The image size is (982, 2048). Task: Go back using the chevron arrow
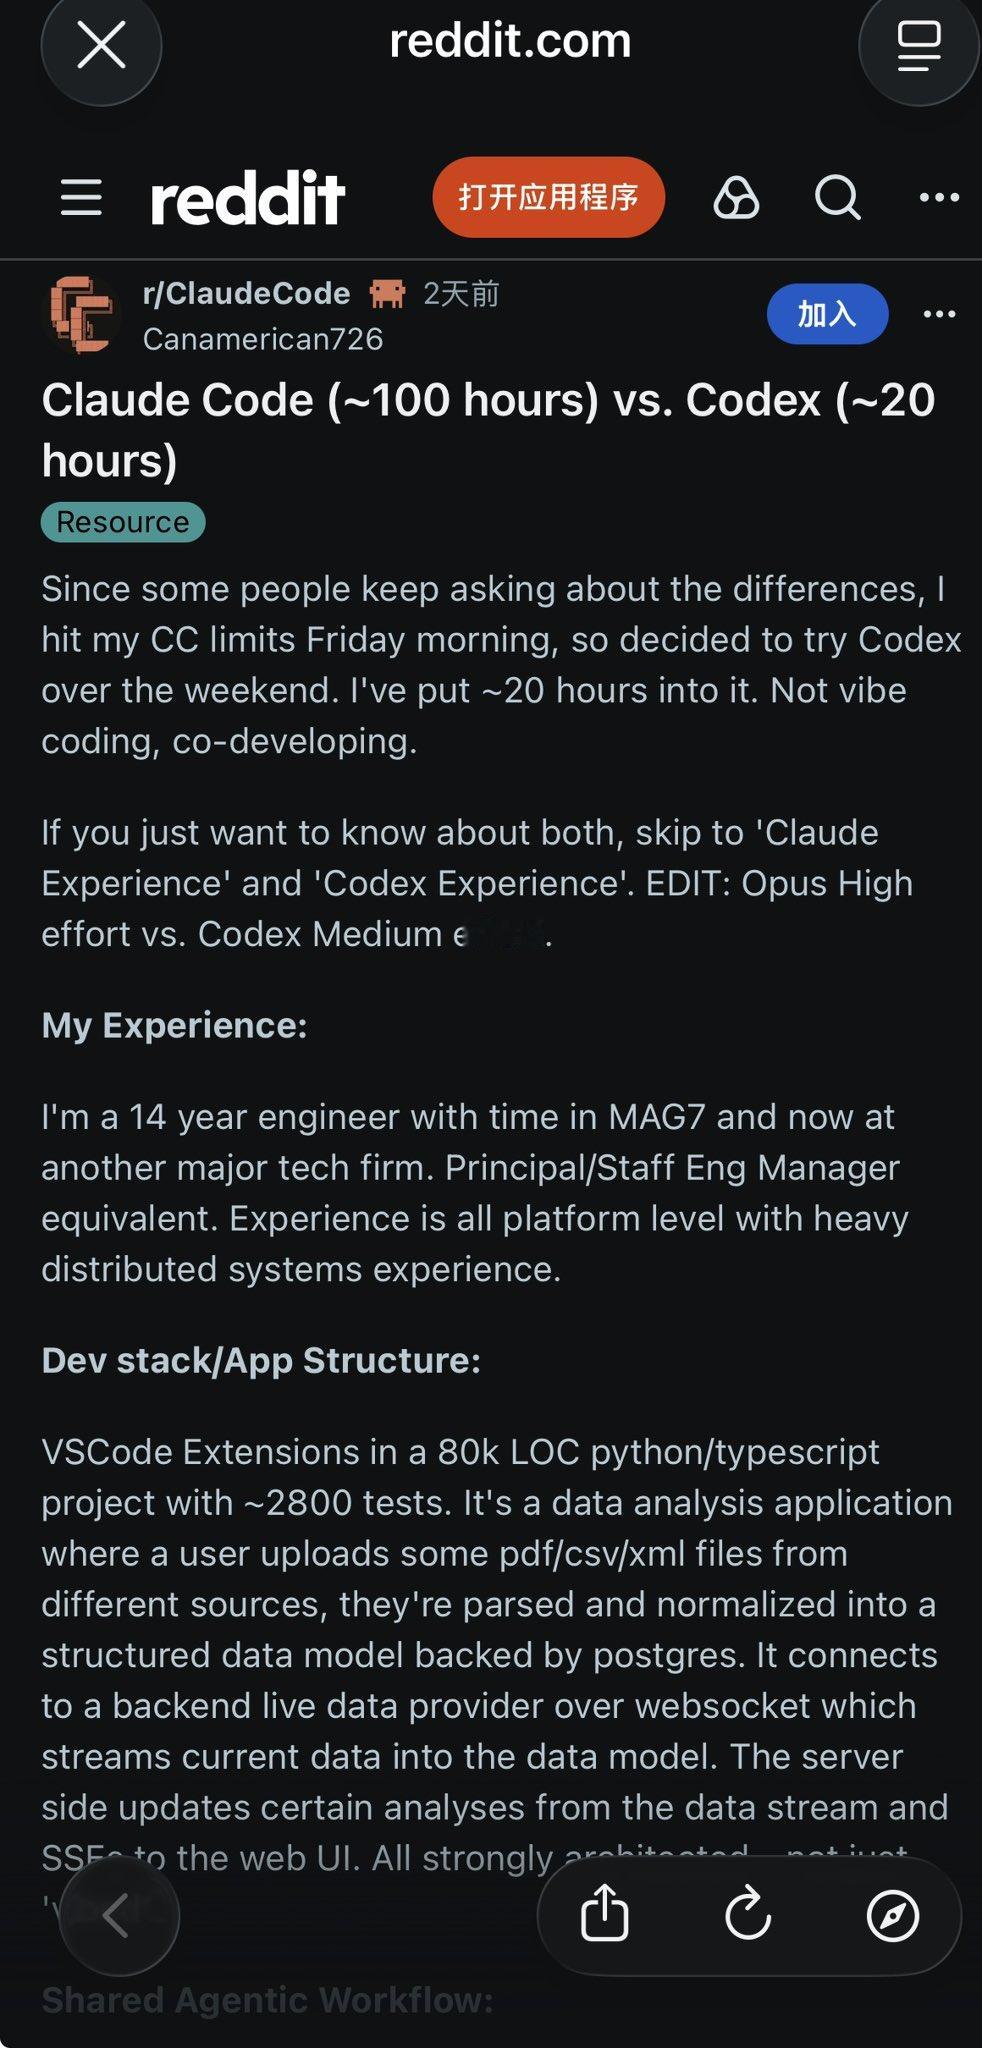pyautogui.click(x=120, y=1915)
